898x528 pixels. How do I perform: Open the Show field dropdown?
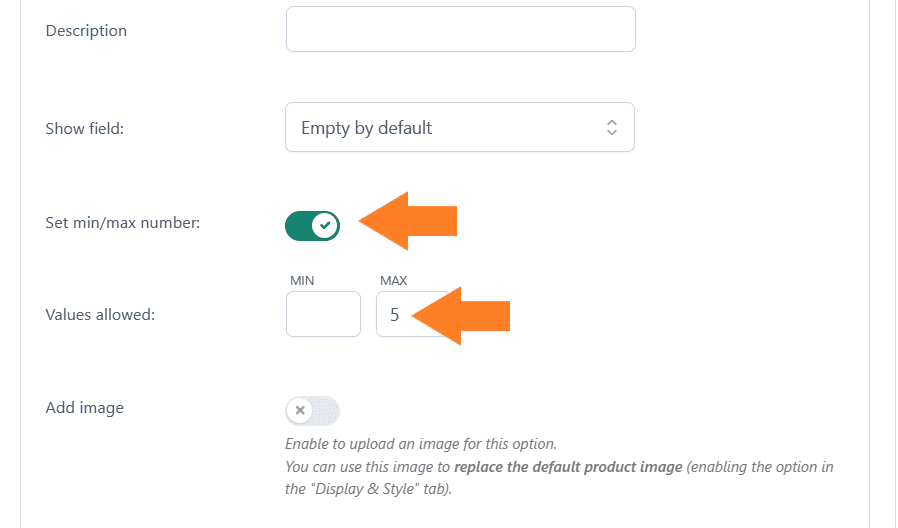[x=460, y=127]
